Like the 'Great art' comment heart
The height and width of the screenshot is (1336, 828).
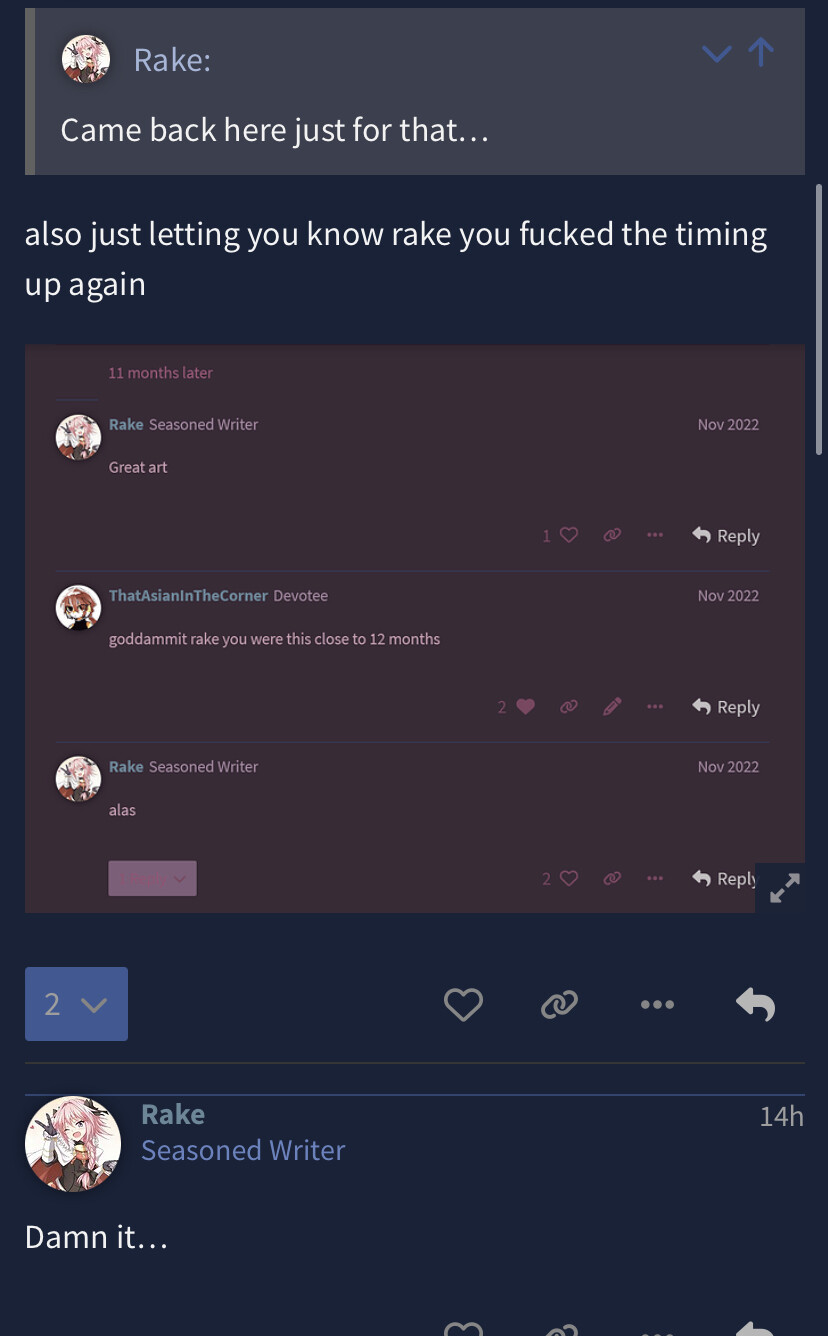pyautogui.click(x=569, y=535)
